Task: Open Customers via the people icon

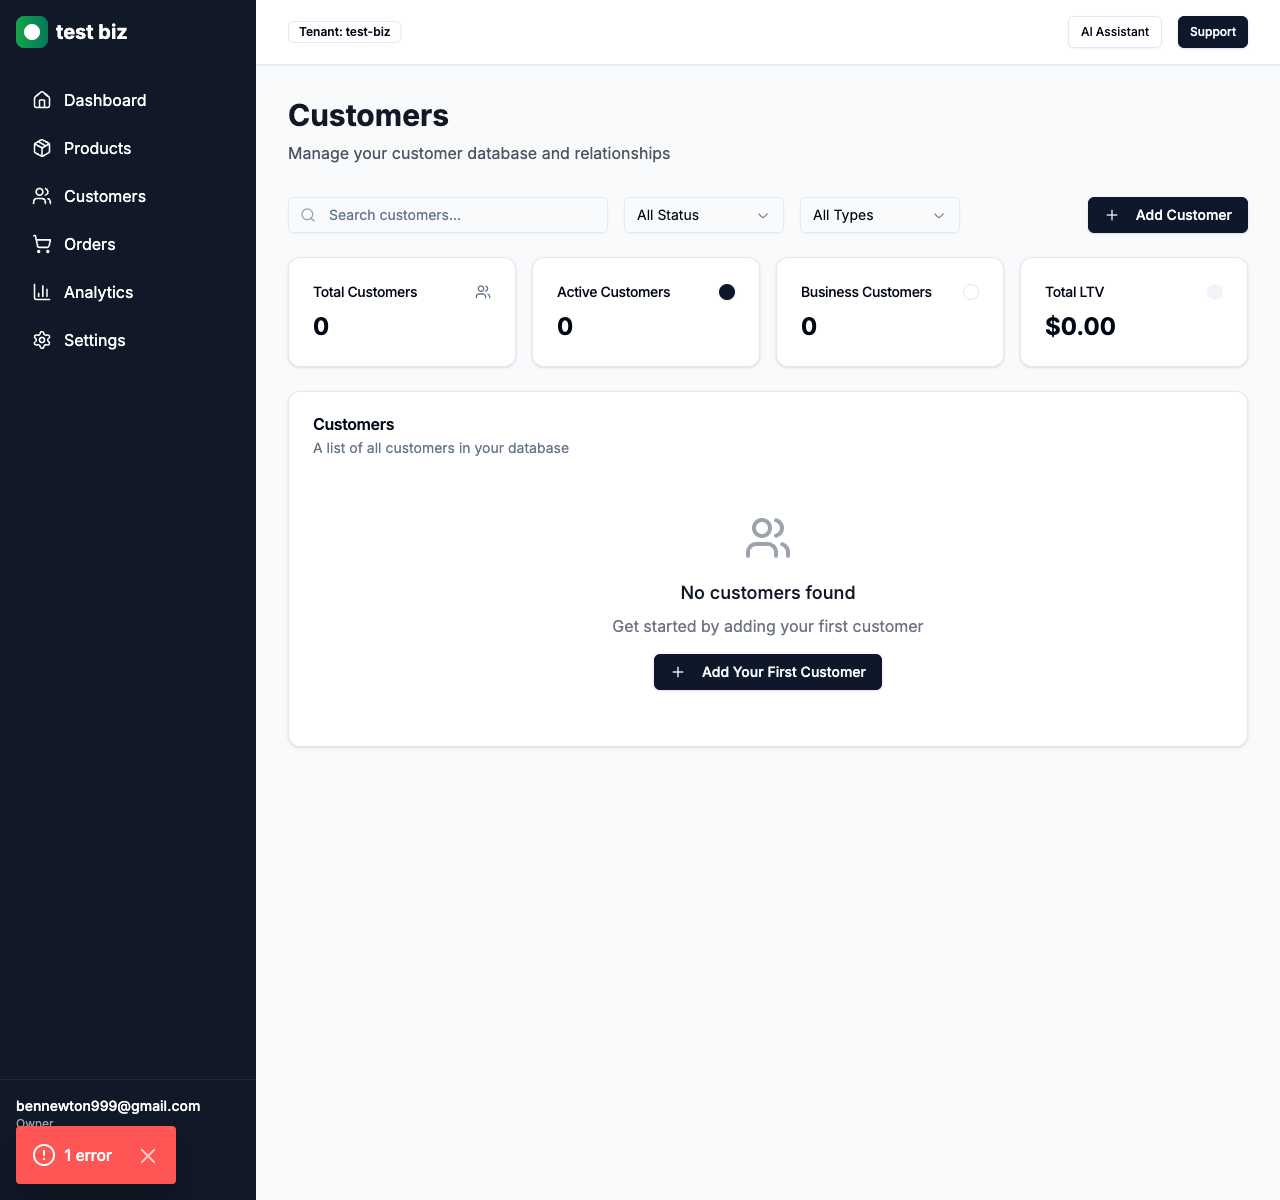Action: (42, 196)
